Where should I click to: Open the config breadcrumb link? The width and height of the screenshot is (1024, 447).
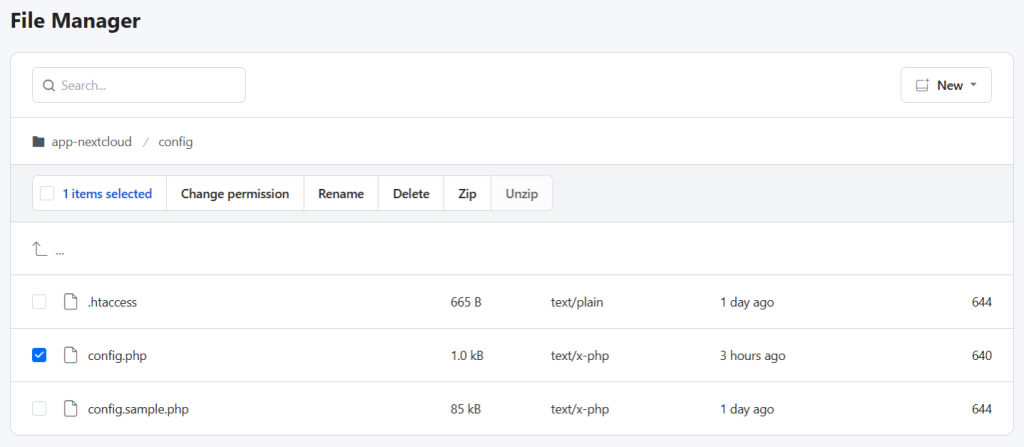(175, 142)
